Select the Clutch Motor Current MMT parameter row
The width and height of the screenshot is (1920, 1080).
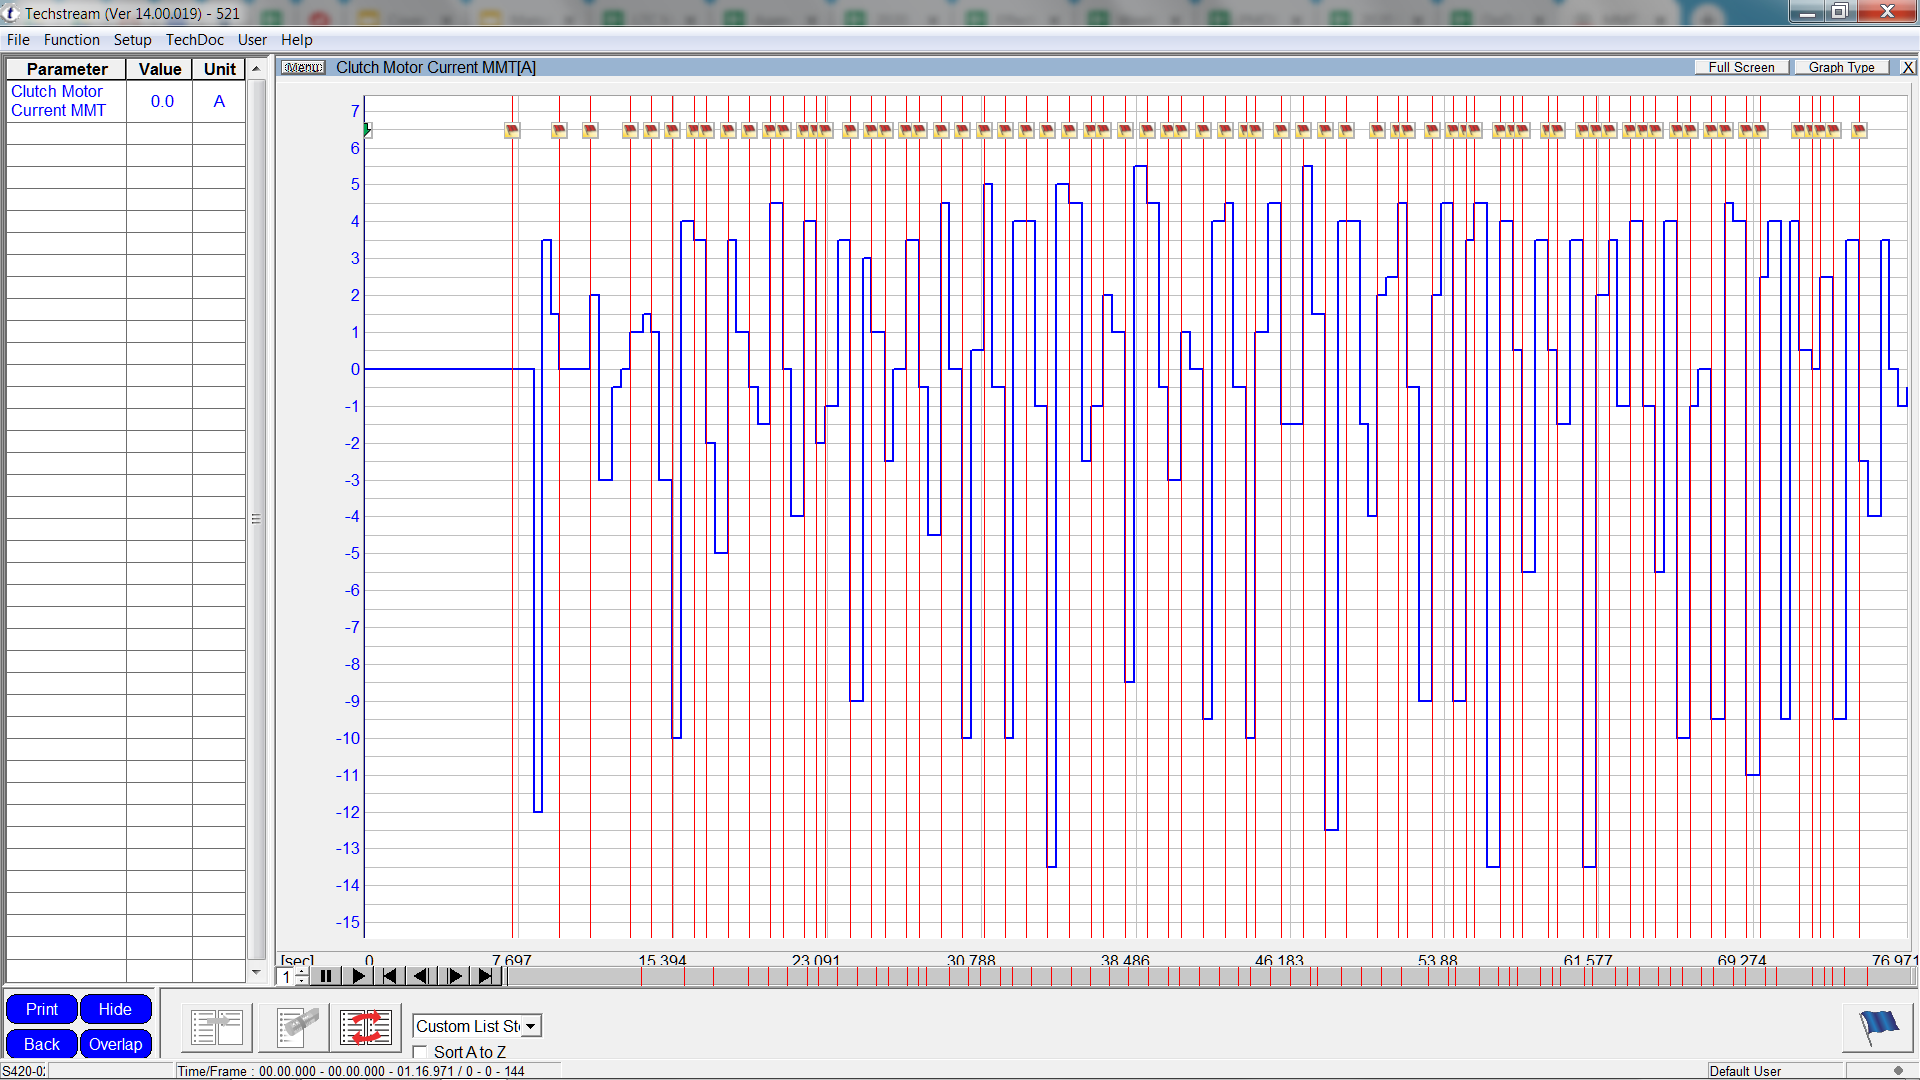coord(66,101)
